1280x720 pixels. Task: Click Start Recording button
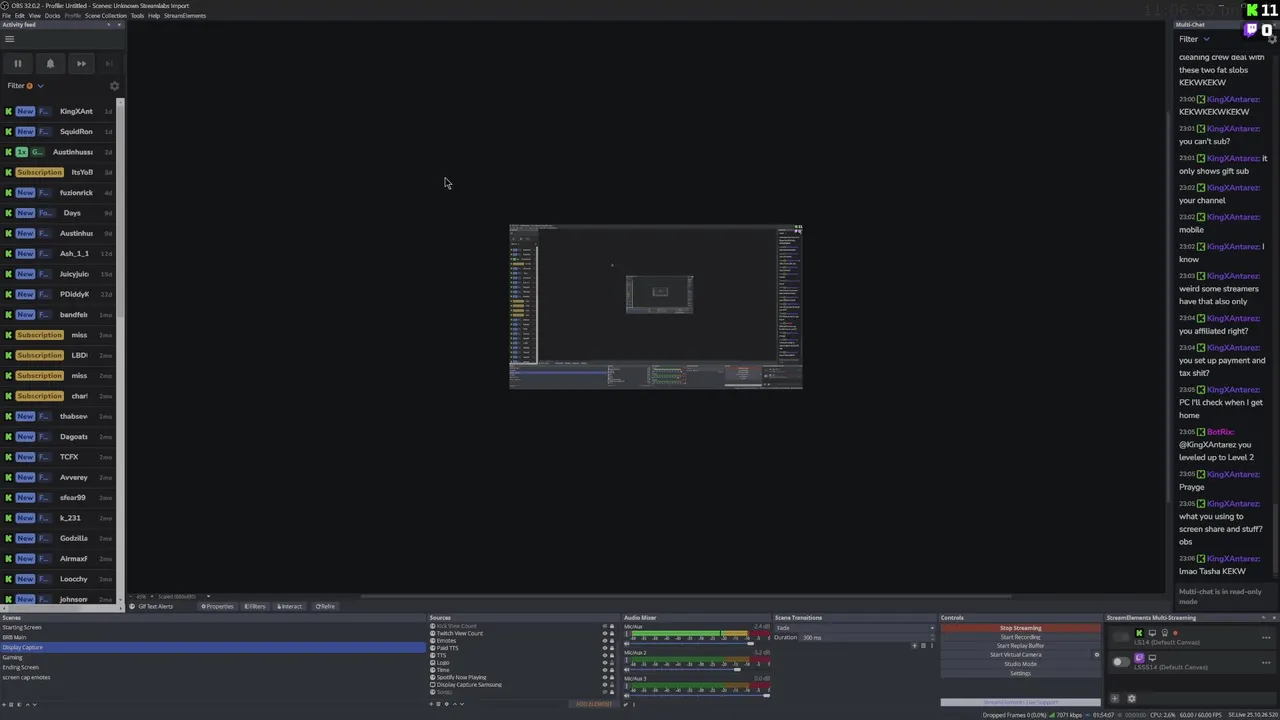[1020, 637]
